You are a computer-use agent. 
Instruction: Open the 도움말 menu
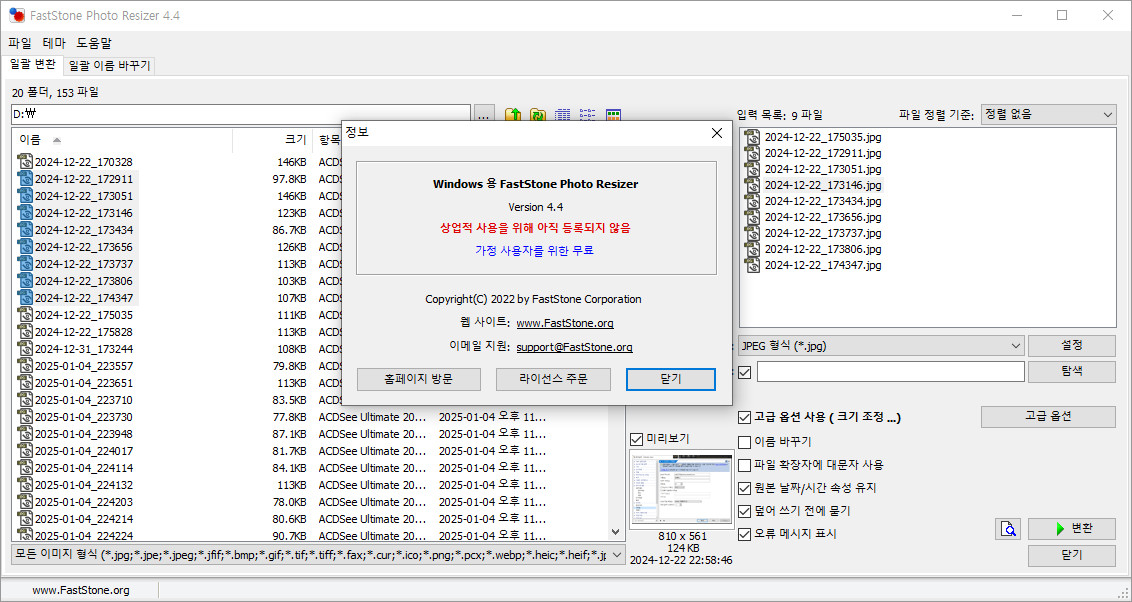[95, 43]
